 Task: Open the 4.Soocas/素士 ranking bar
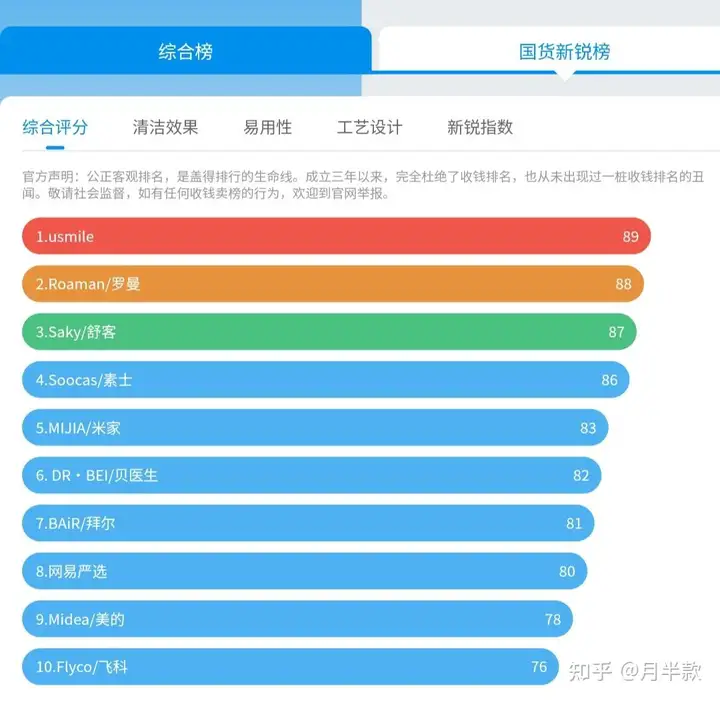coord(326,380)
